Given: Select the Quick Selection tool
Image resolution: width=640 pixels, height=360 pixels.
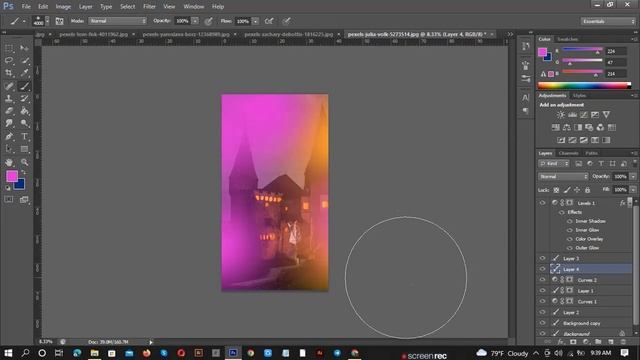Looking at the screenshot, I should coord(24,60).
